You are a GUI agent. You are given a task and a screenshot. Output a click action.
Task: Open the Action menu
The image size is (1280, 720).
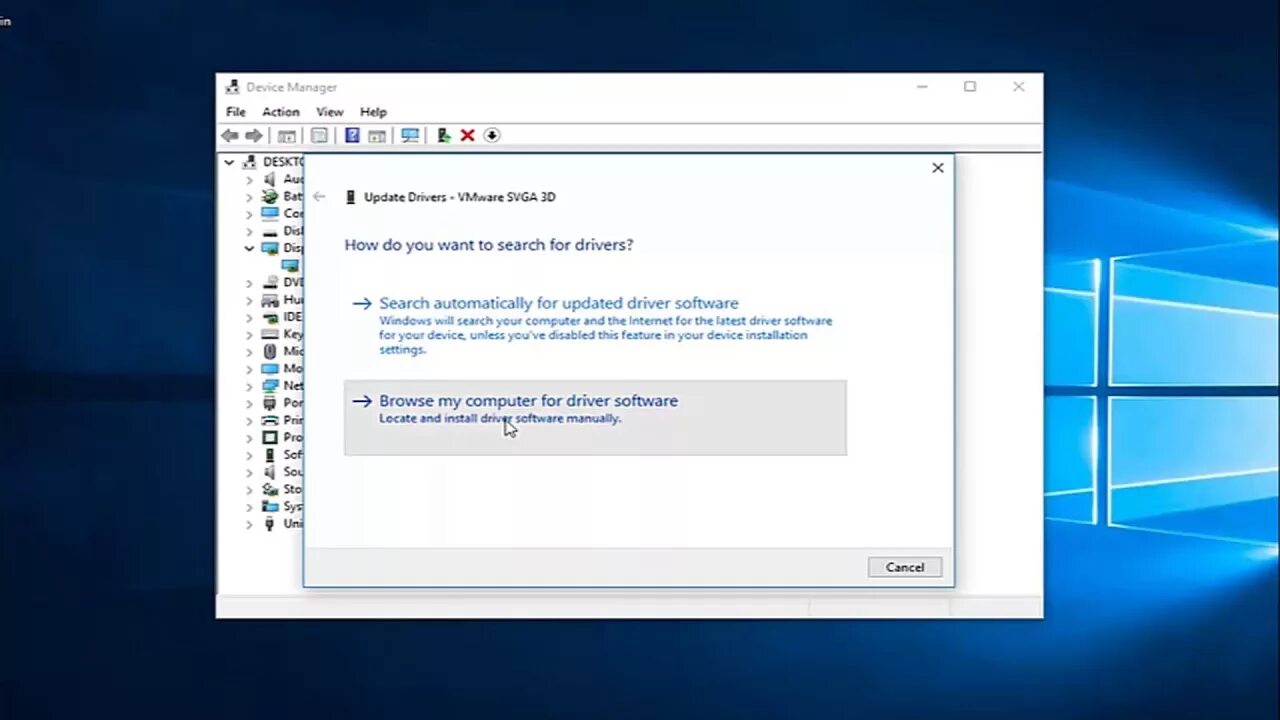281,112
